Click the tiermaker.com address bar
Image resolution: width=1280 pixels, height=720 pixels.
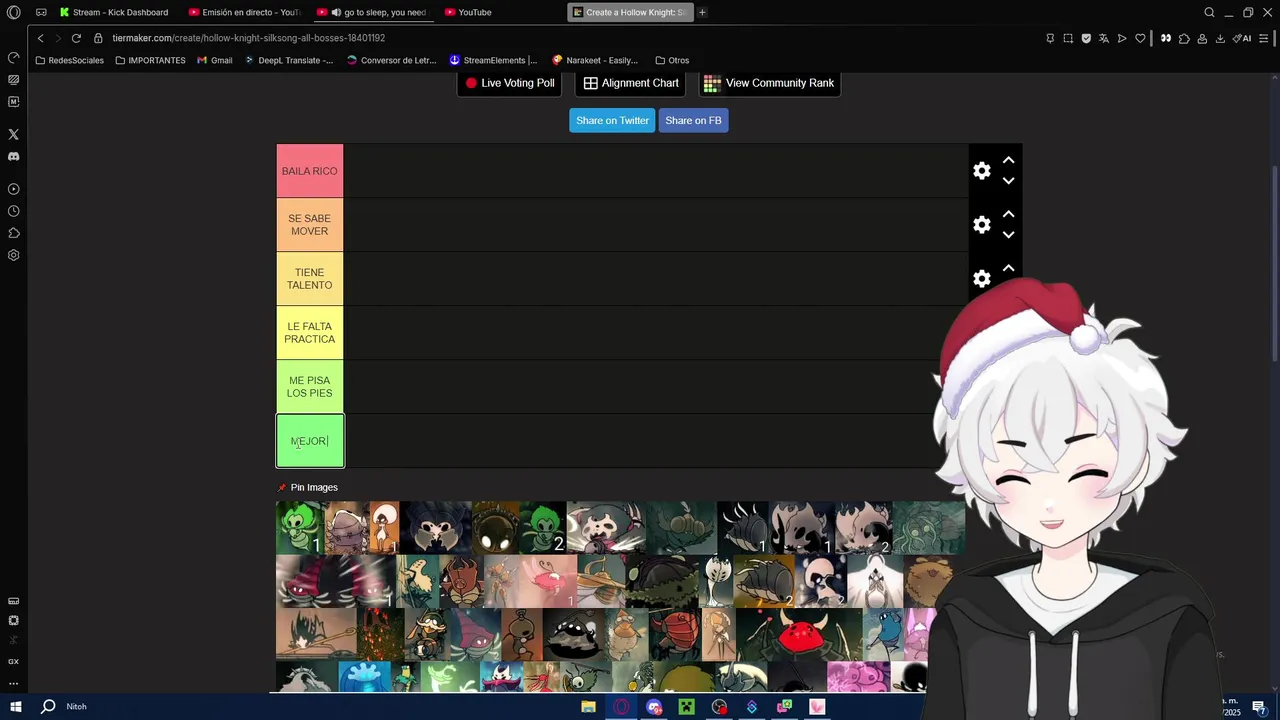point(248,38)
